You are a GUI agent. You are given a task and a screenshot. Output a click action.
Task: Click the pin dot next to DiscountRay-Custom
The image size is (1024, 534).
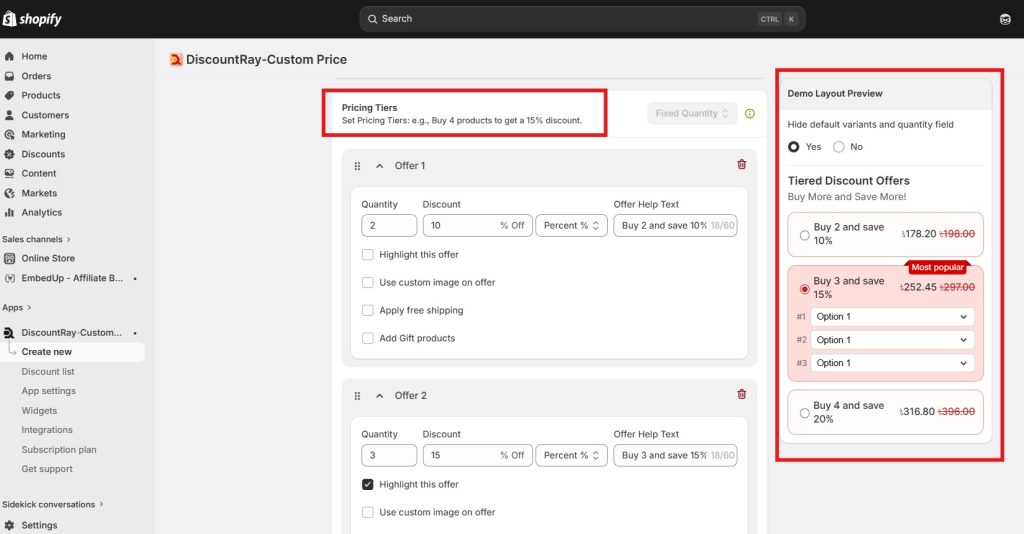[x=135, y=333]
